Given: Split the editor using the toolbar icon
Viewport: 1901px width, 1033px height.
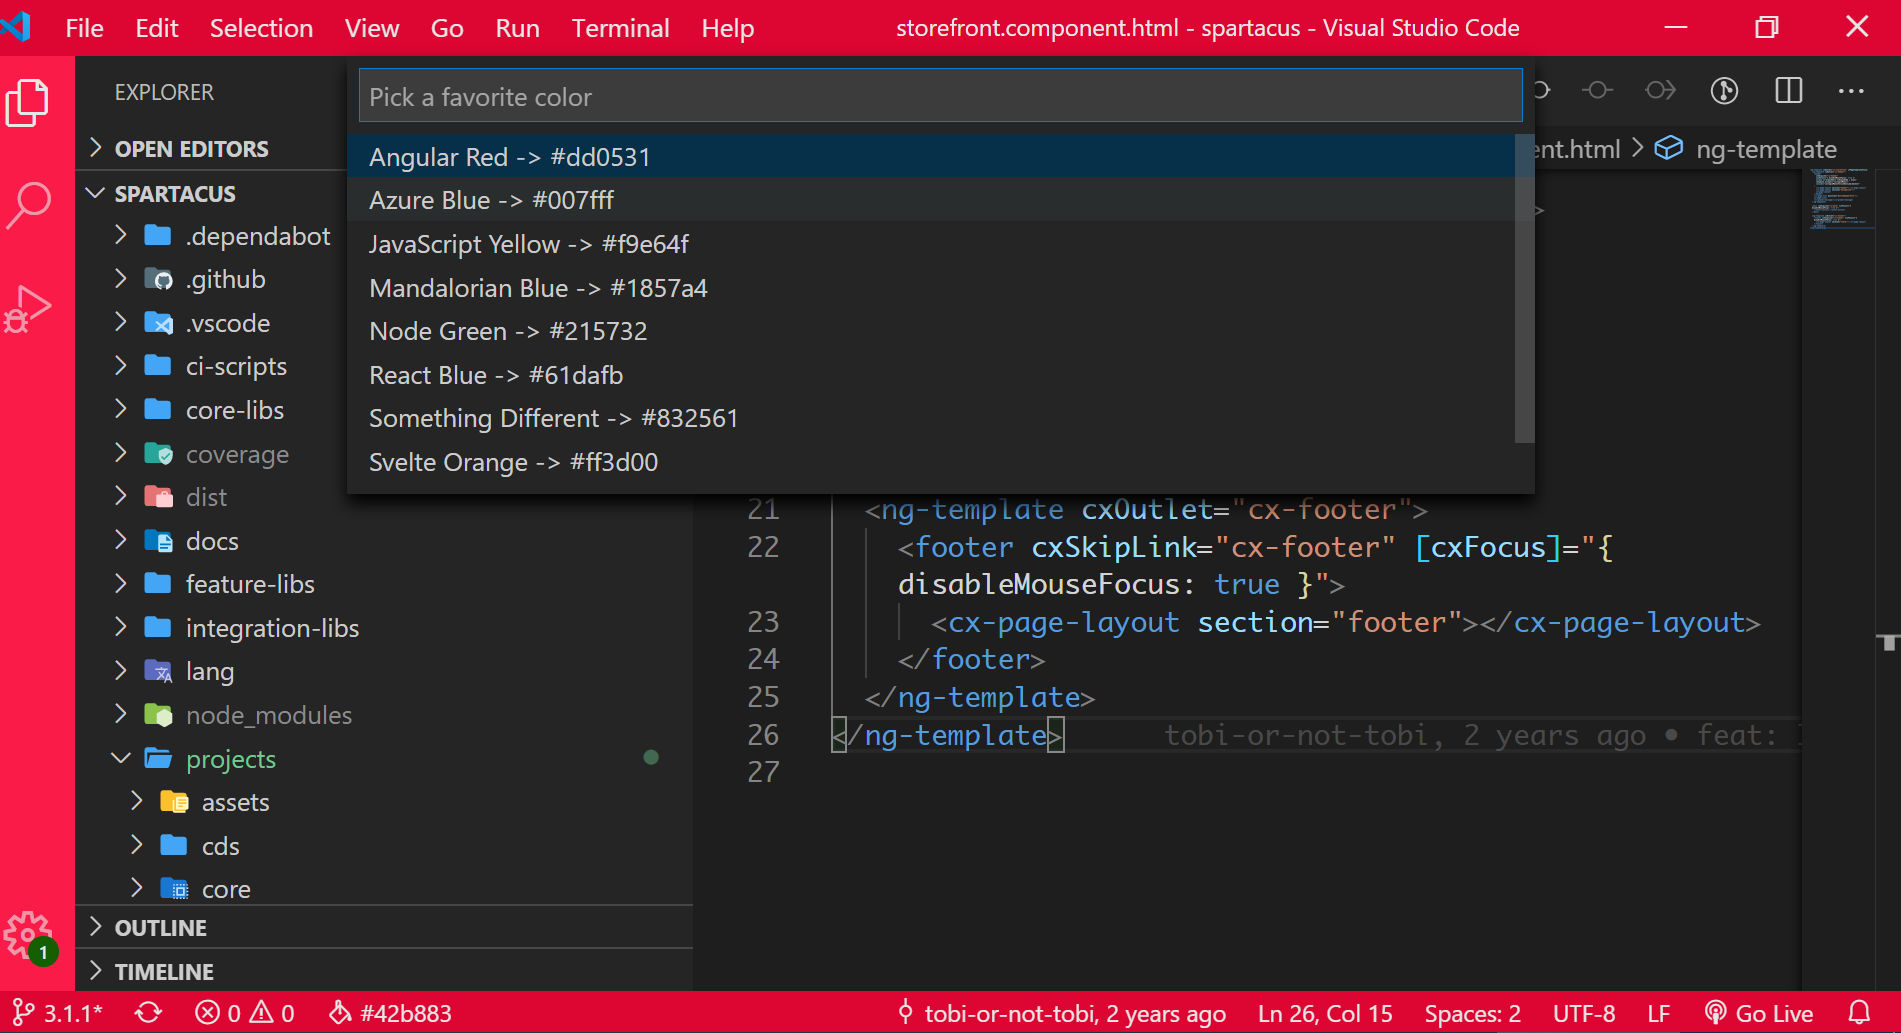Looking at the screenshot, I should 1788,90.
